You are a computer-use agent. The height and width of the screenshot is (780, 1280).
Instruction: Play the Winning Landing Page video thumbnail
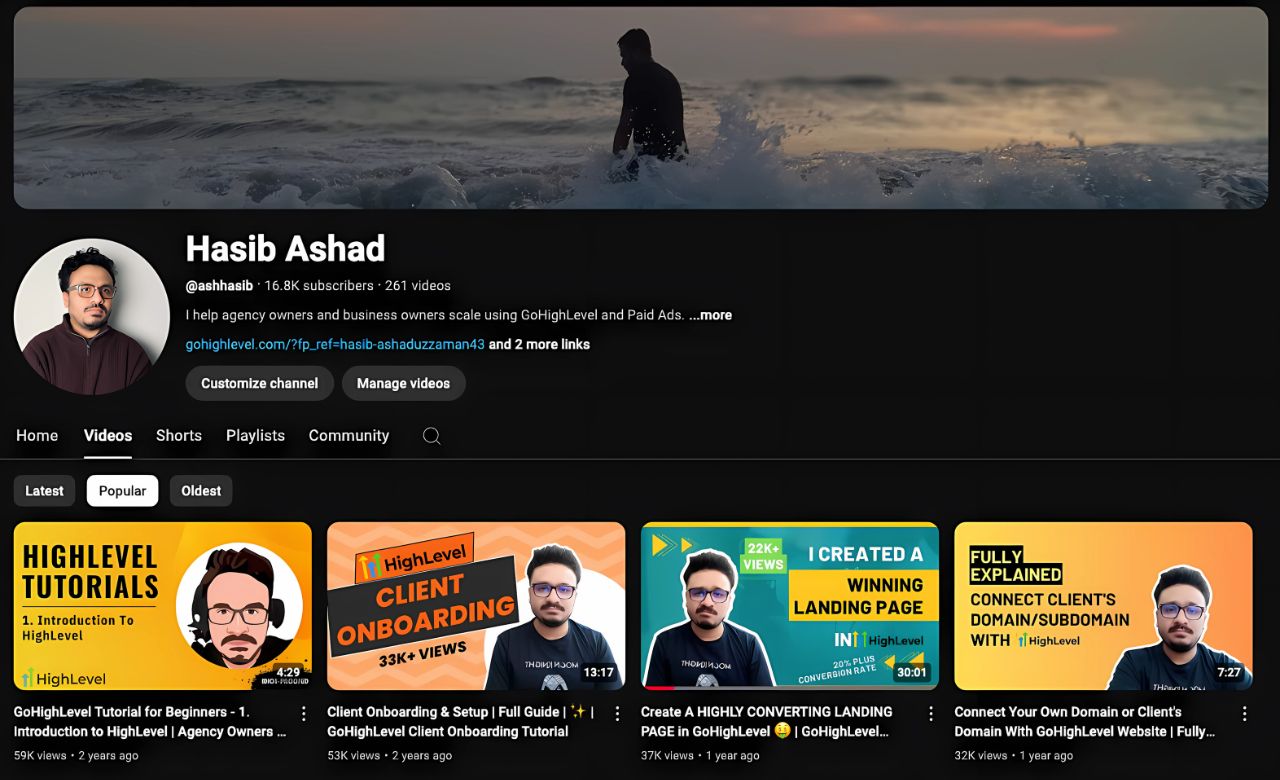(x=789, y=606)
